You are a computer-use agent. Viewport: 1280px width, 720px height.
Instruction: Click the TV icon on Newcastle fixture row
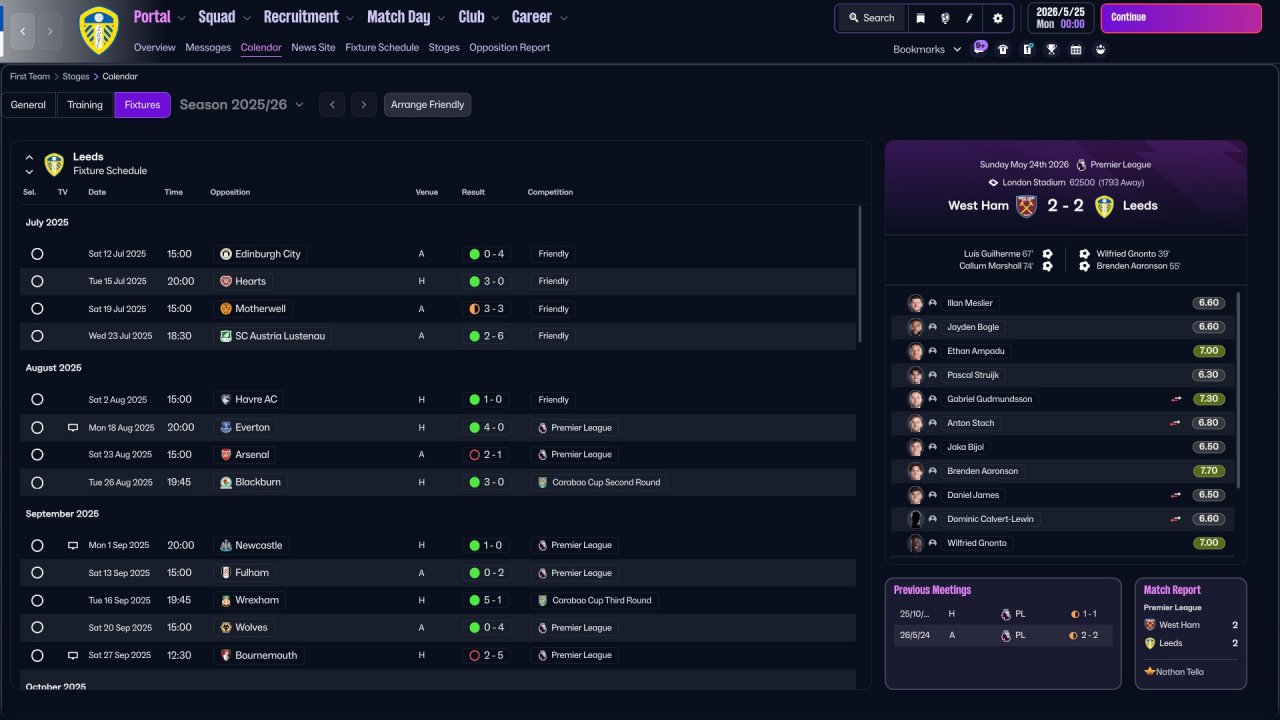(x=72, y=546)
